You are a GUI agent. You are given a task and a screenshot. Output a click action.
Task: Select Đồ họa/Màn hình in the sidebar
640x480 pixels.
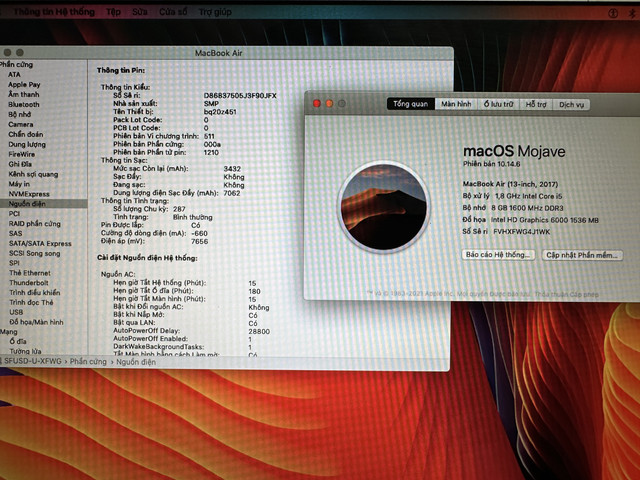[x=36, y=322]
